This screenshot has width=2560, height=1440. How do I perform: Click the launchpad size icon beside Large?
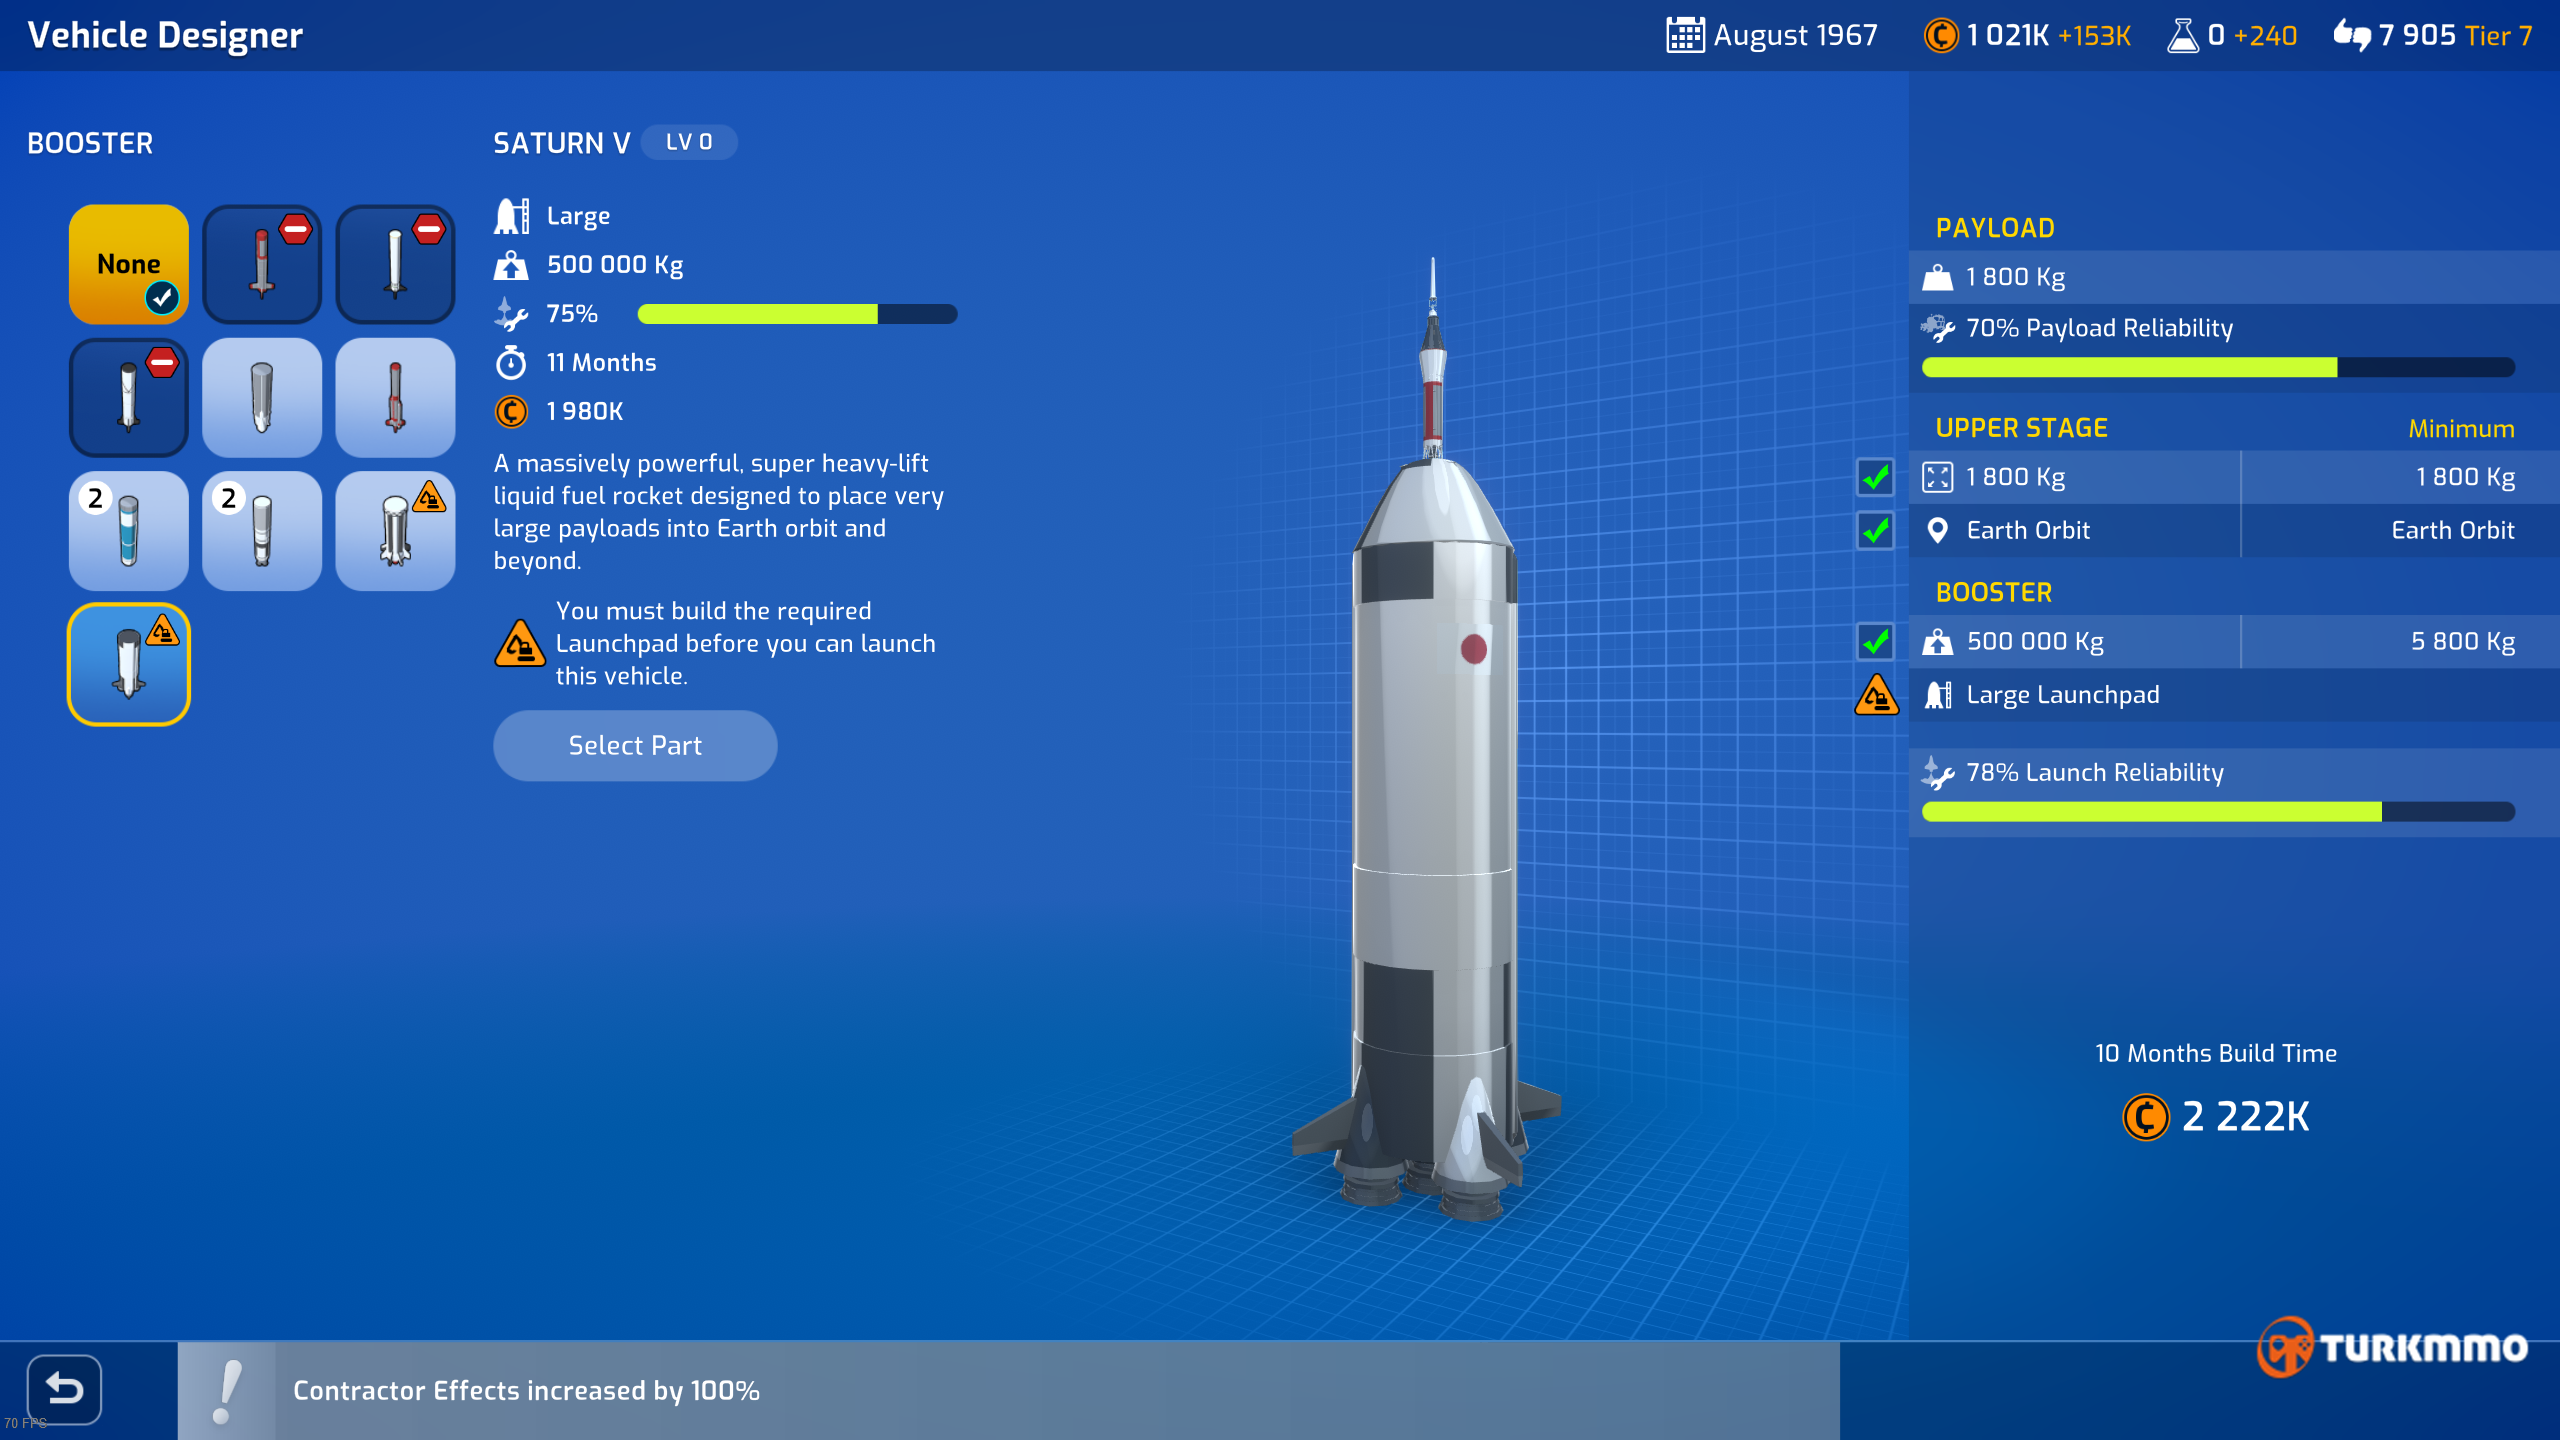pos(511,216)
